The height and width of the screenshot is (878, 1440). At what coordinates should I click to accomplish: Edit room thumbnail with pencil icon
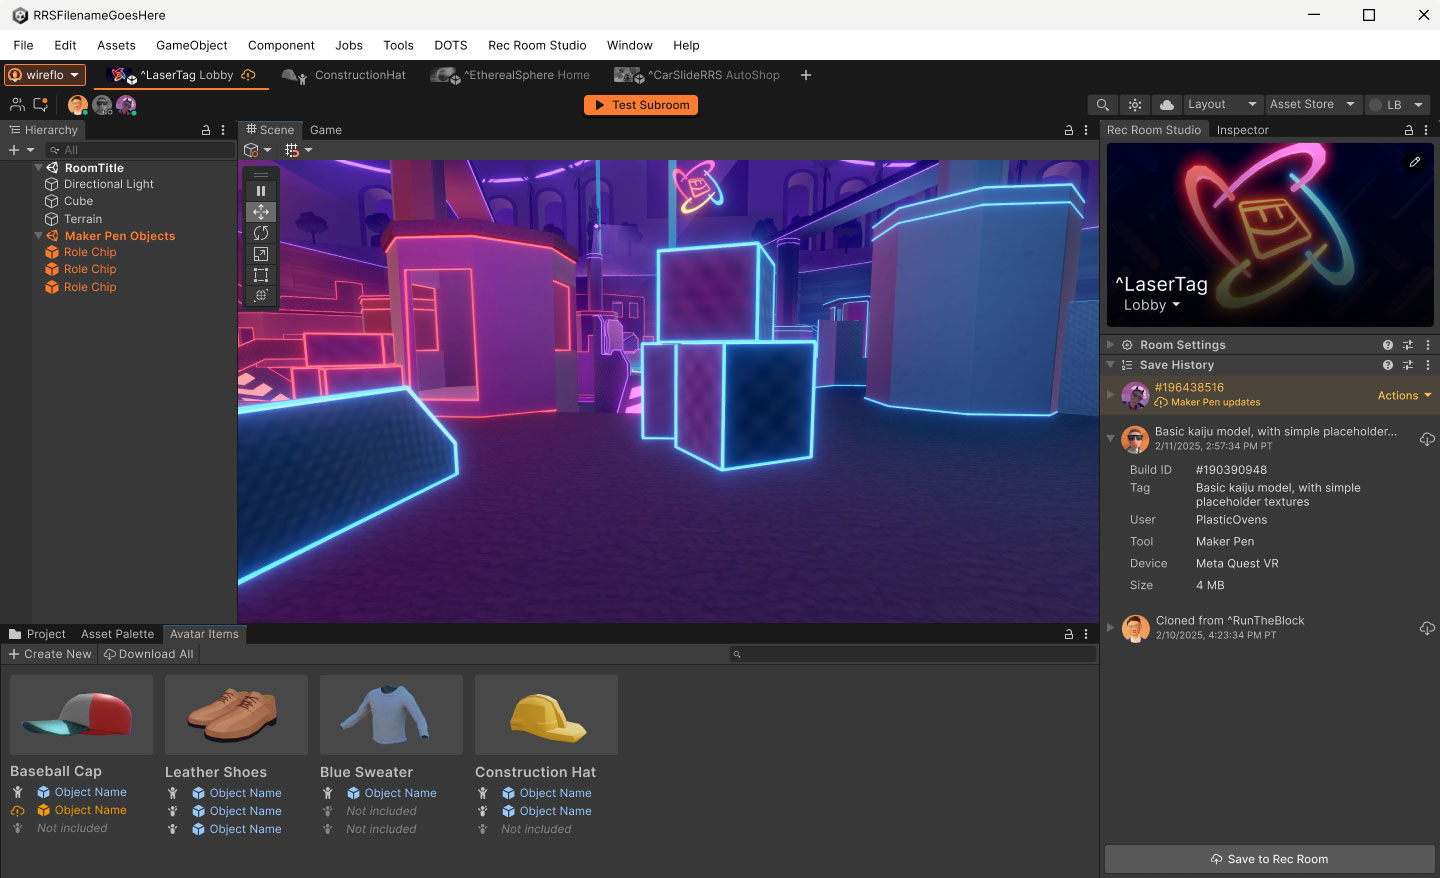pyautogui.click(x=1415, y=162)
